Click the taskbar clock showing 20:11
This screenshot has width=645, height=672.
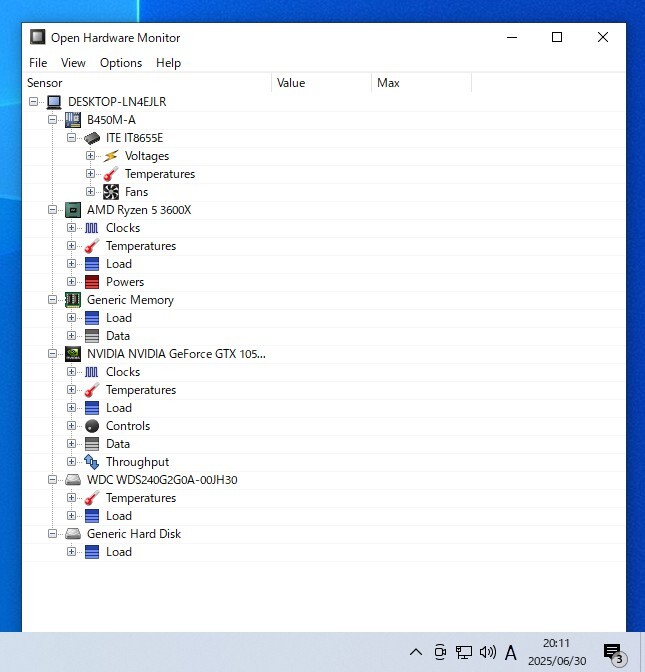(x=557, y=652)
